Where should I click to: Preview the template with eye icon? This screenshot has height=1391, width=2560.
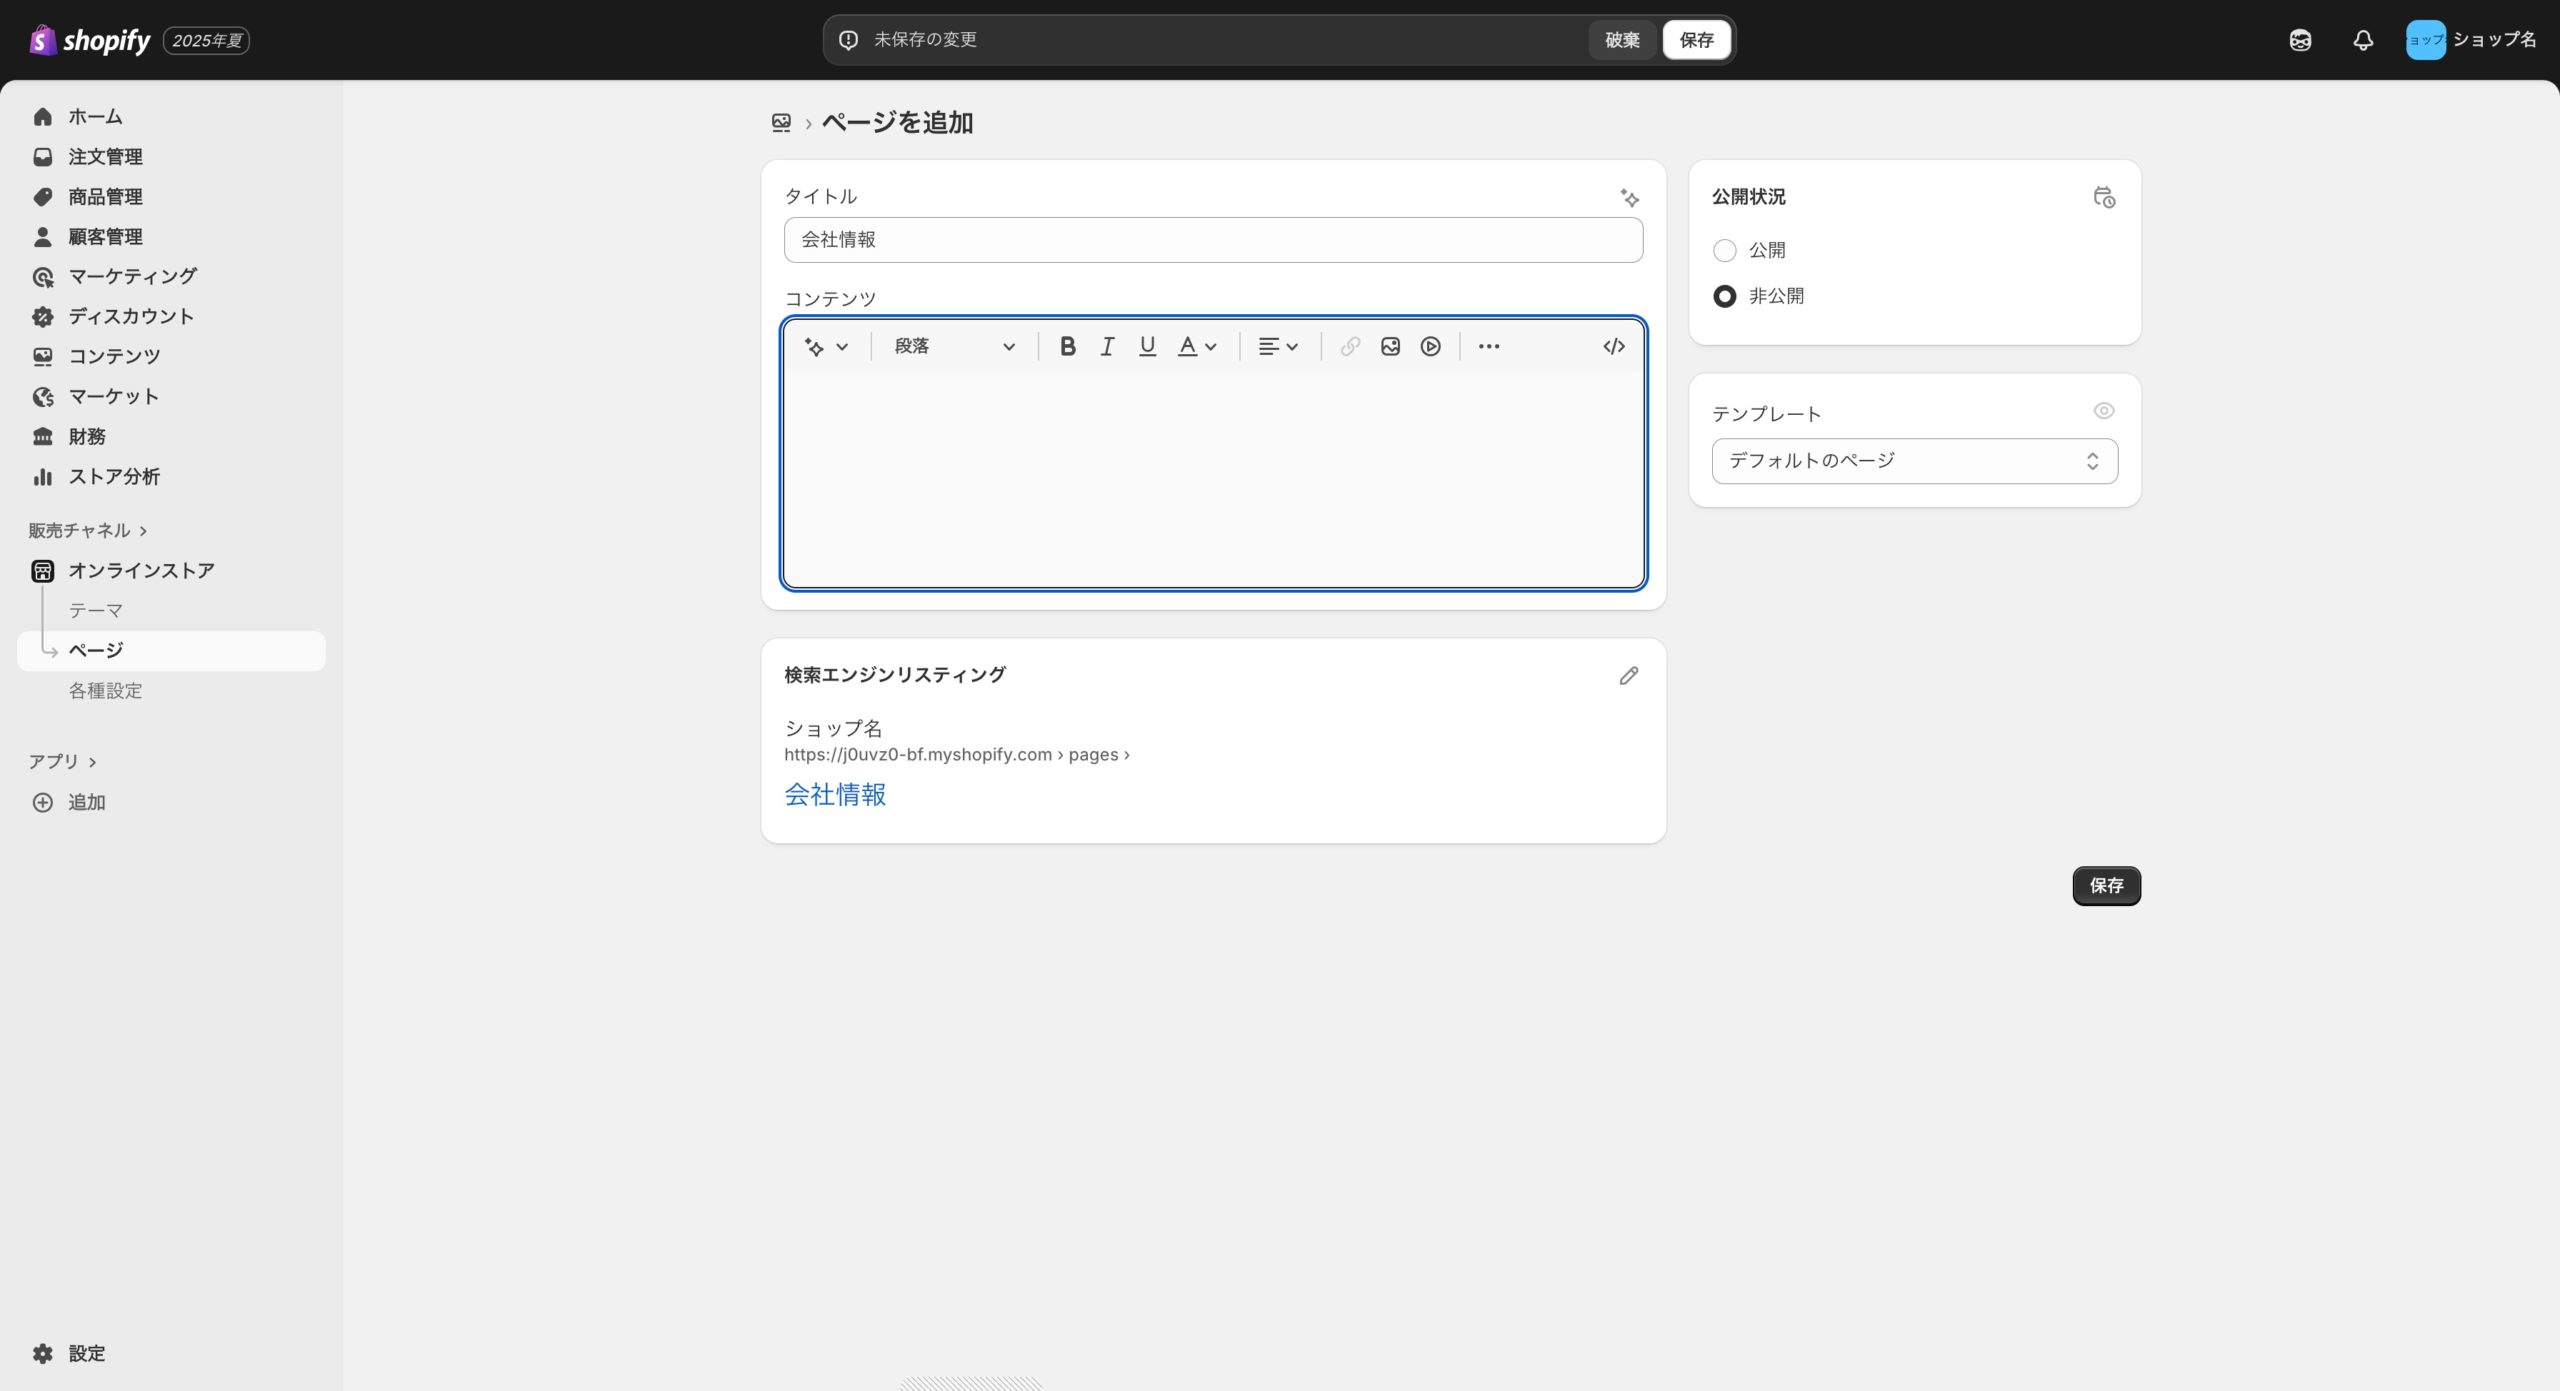[2103, 411]
